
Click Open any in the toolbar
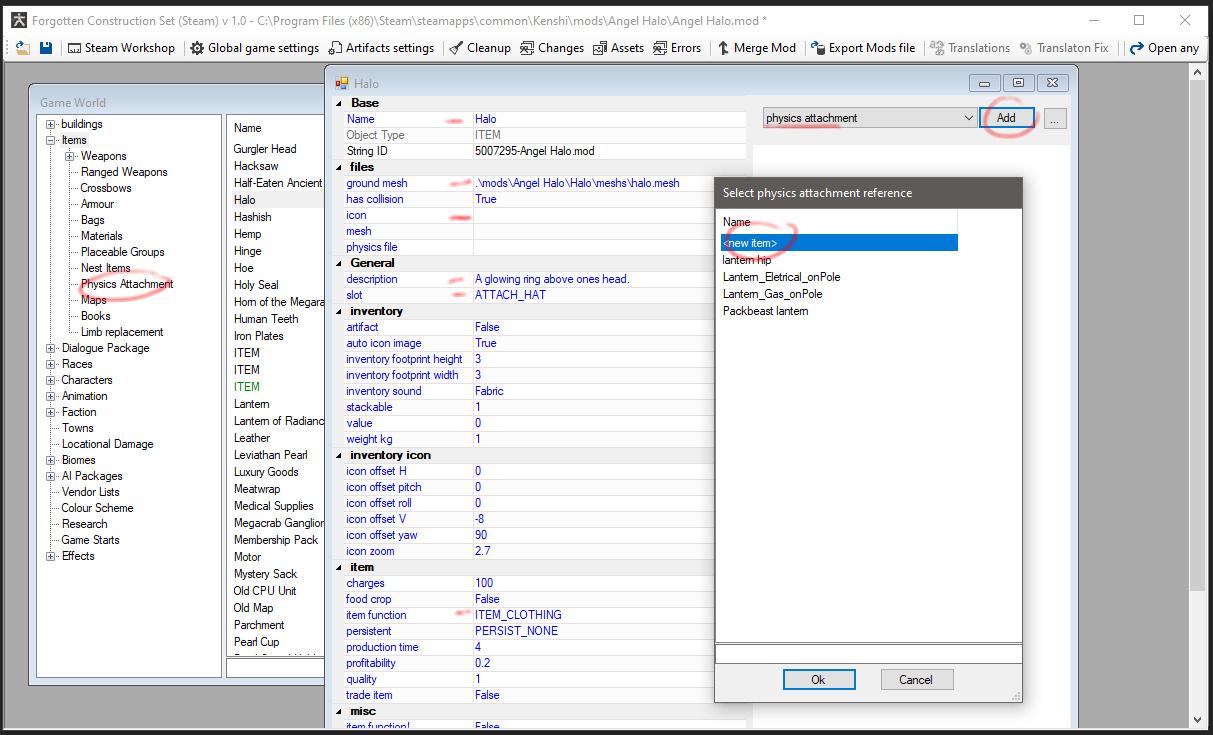[x=1164, y=48]
